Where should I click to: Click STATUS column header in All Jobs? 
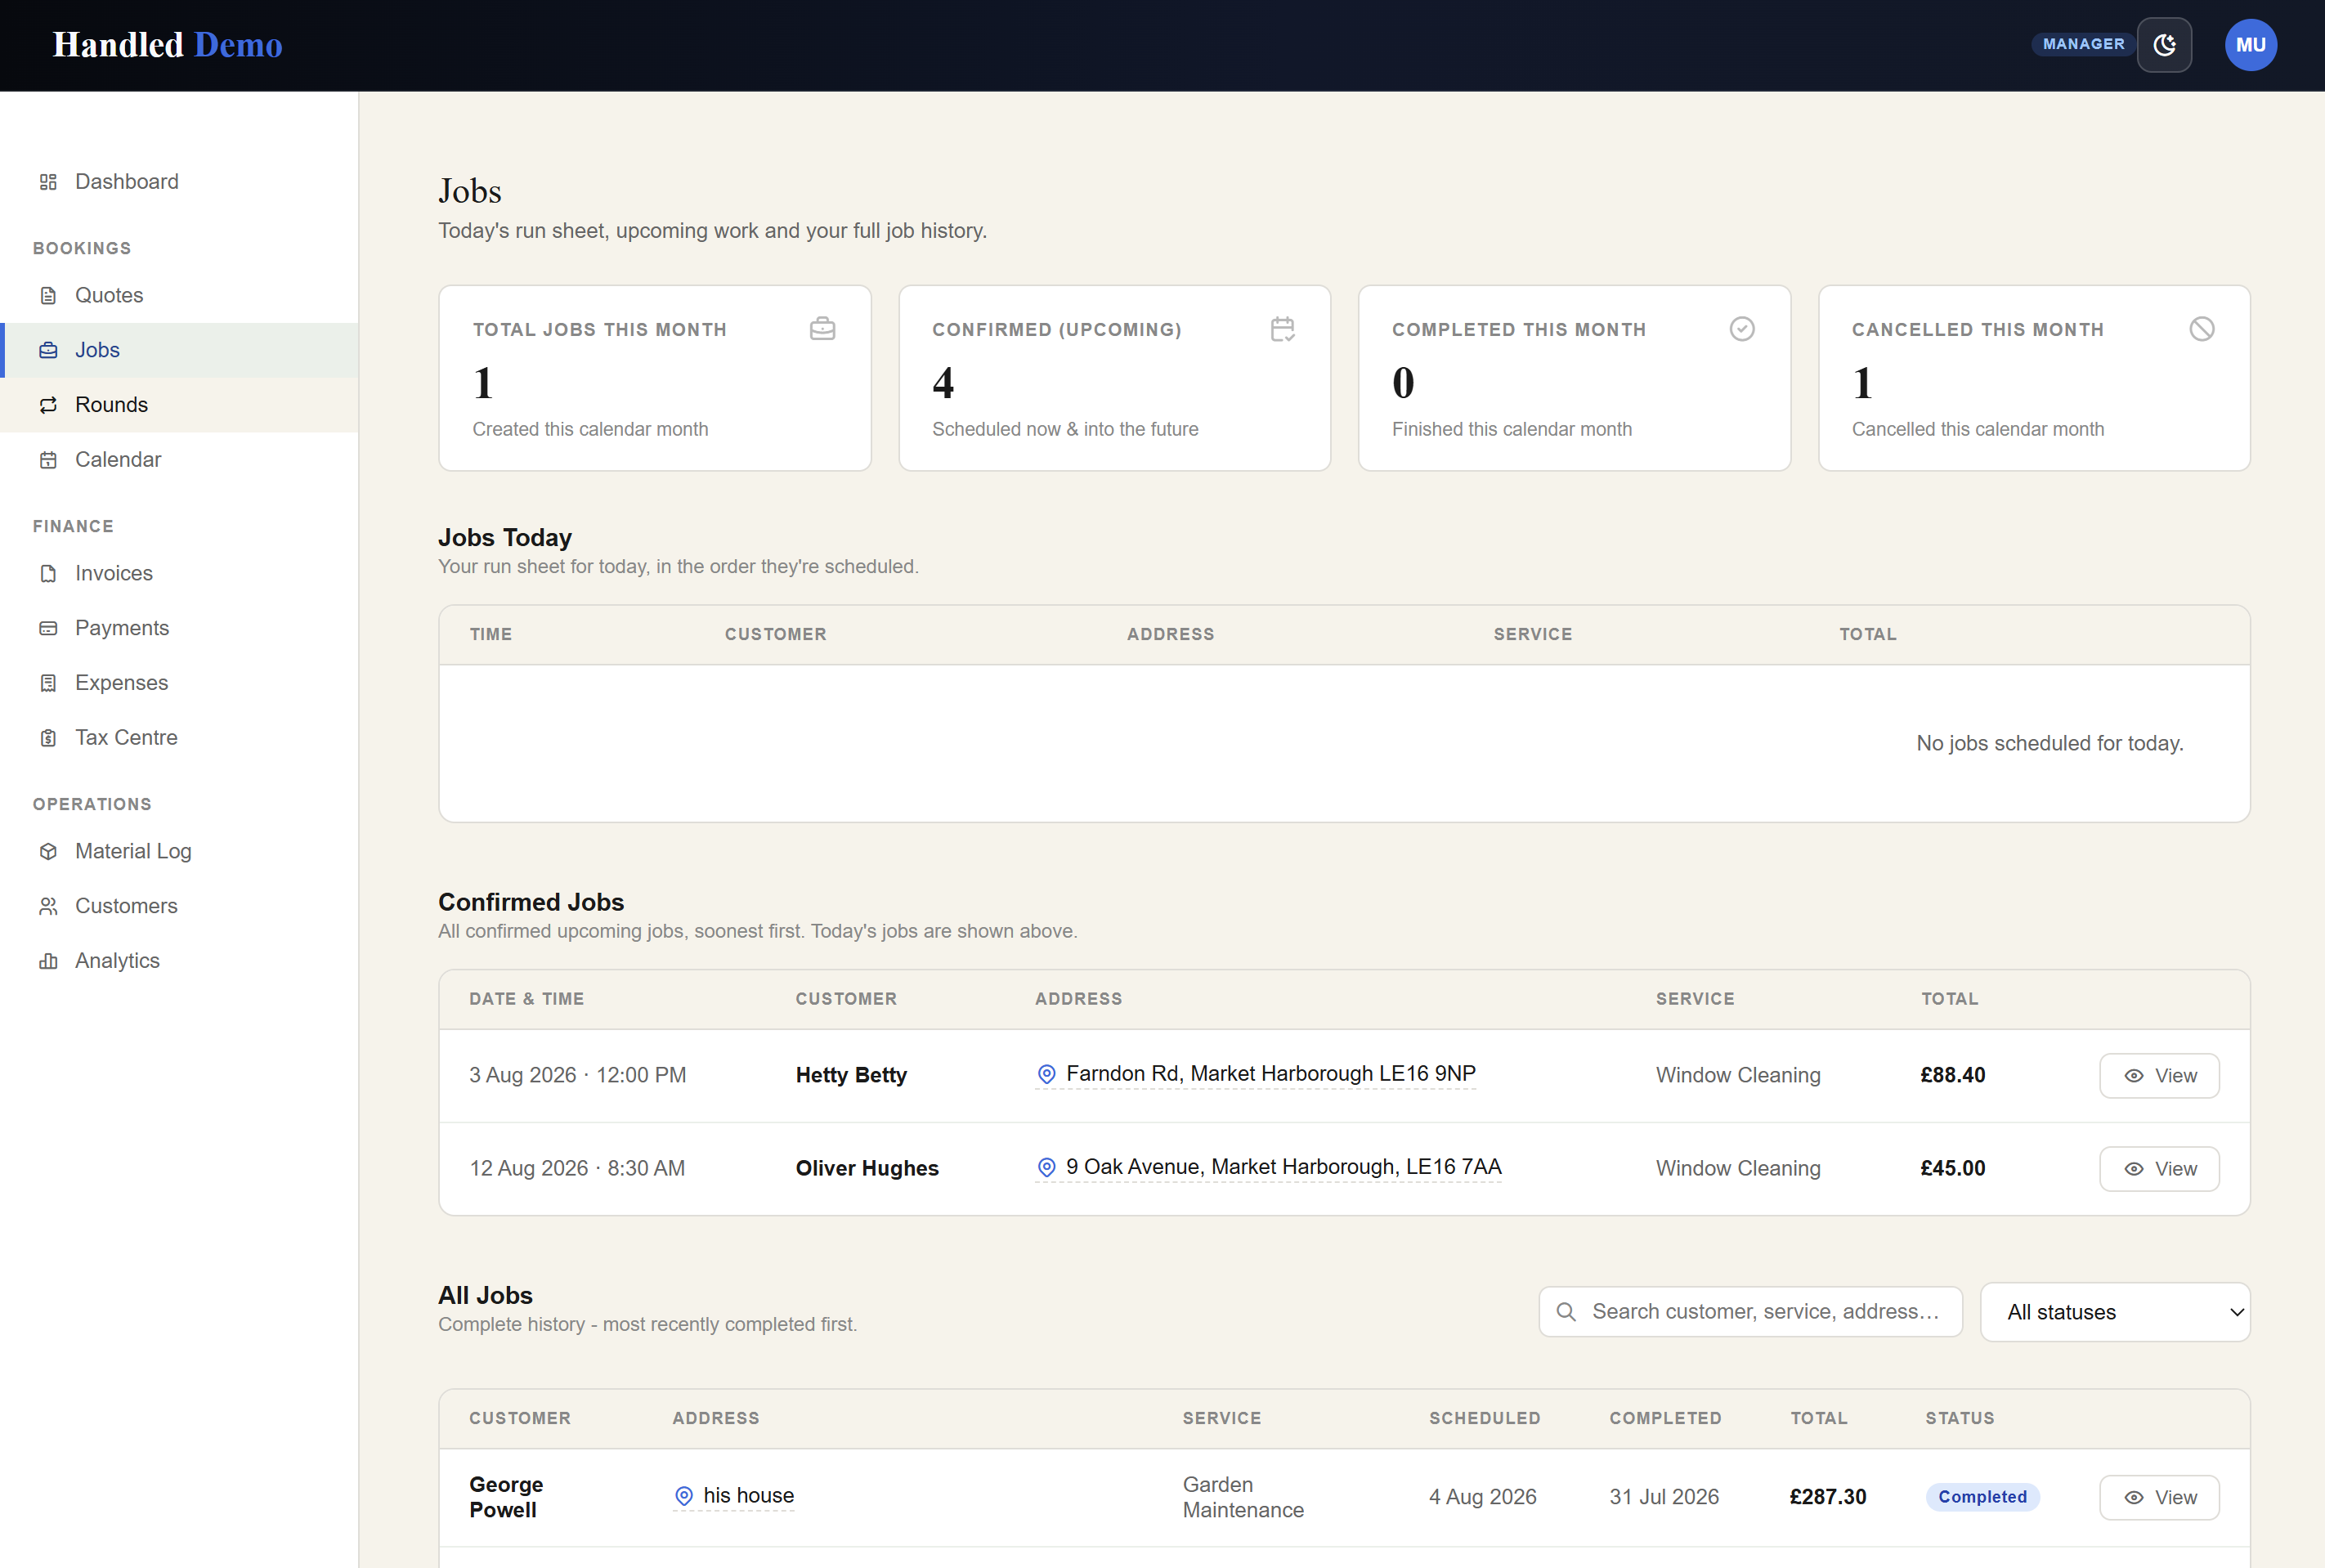pos(1960,1418)
